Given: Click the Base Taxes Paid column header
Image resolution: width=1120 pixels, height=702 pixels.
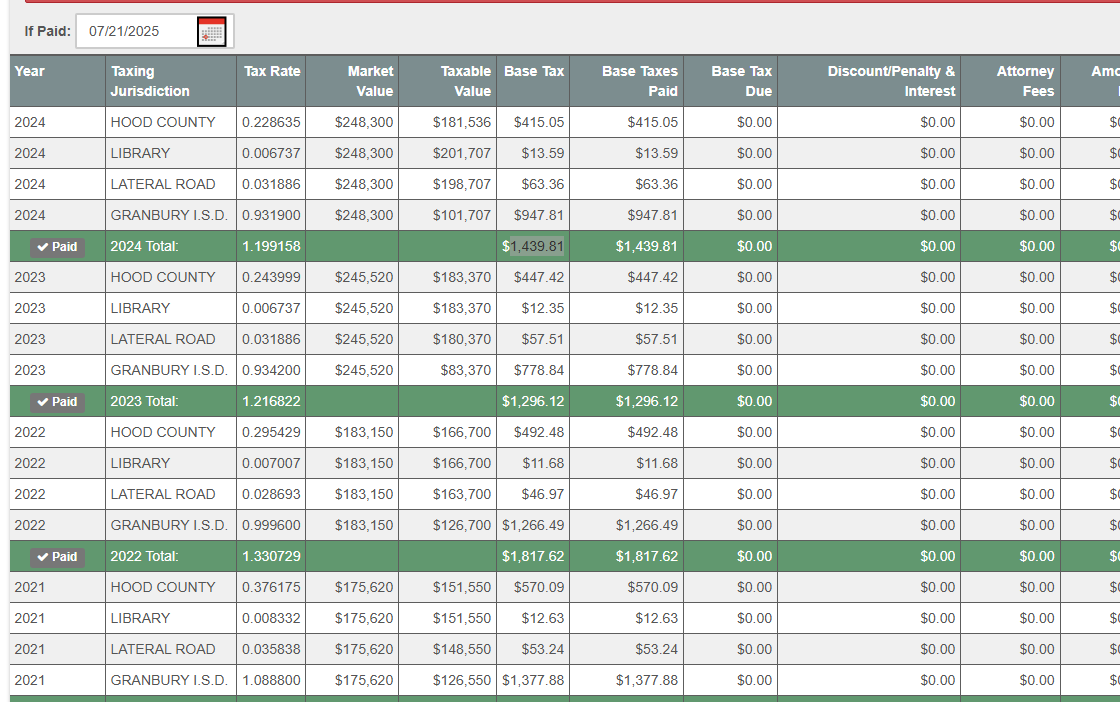Looking at the screenshot, I should [639, 81].
